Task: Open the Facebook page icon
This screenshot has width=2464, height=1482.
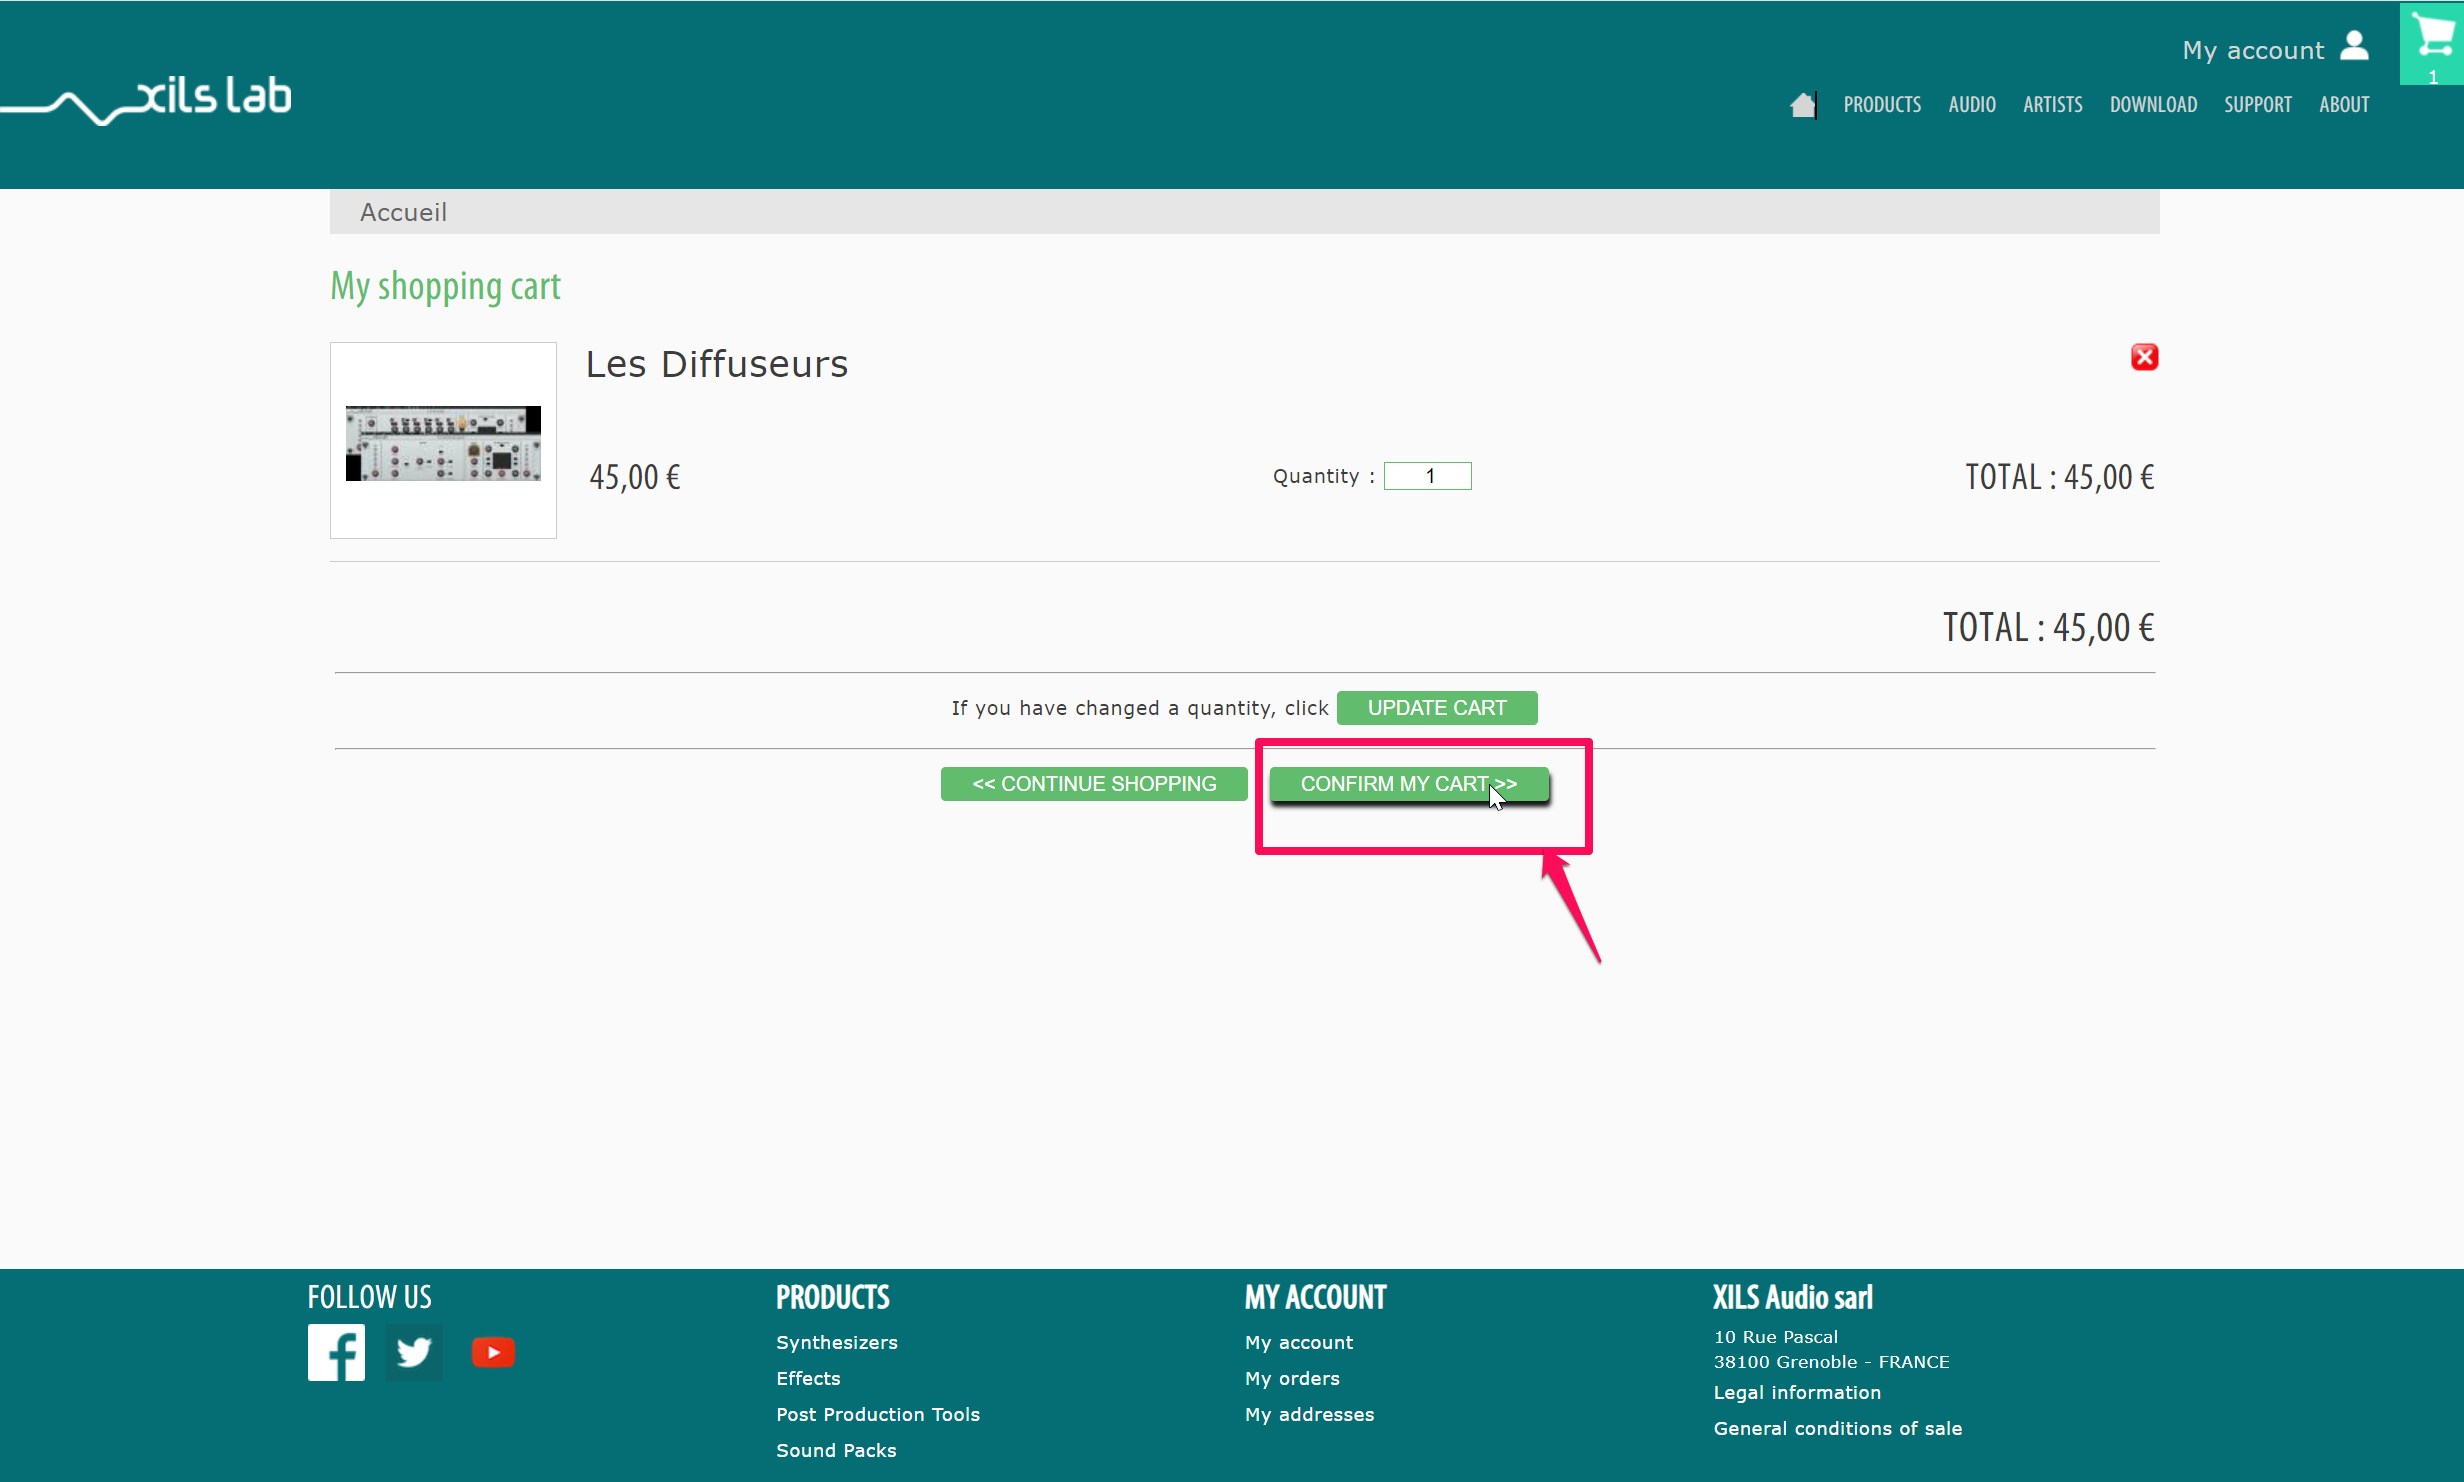Action: [x=336, y=1352]
